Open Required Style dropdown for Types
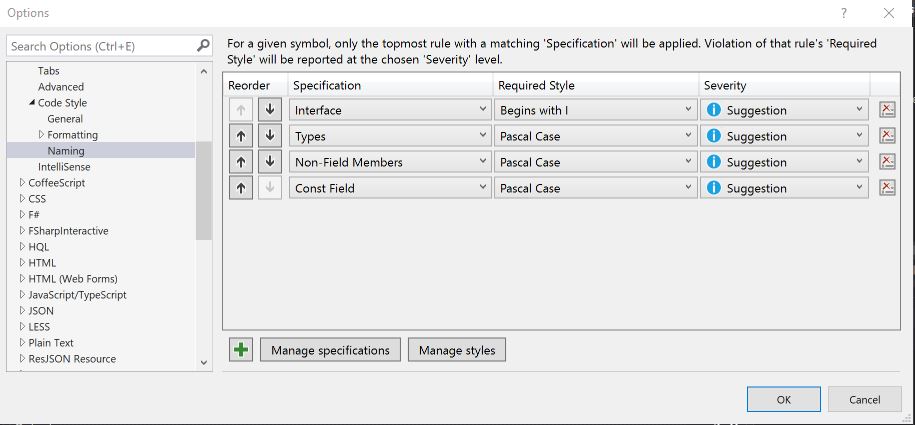Image resolution: width=915 pixels, height=425 pixels. (x=595, y=136)
